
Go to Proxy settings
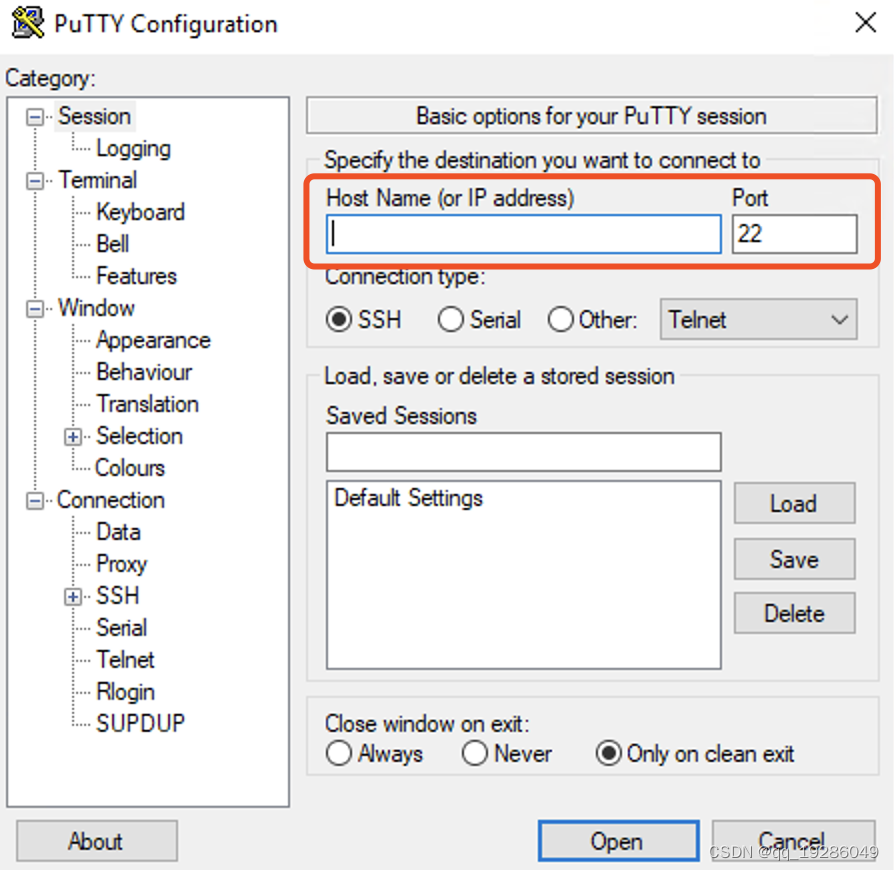click(122, 564)
